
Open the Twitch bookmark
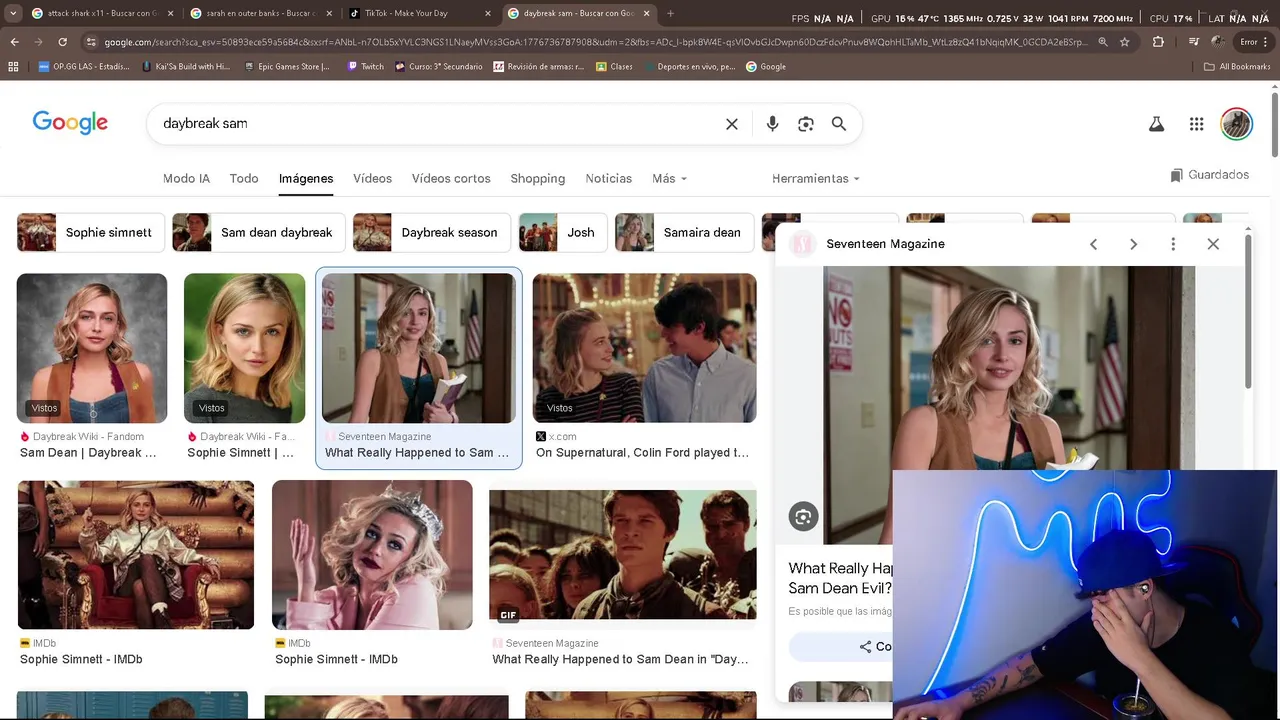pyautogui.click(x=365, y=67)
